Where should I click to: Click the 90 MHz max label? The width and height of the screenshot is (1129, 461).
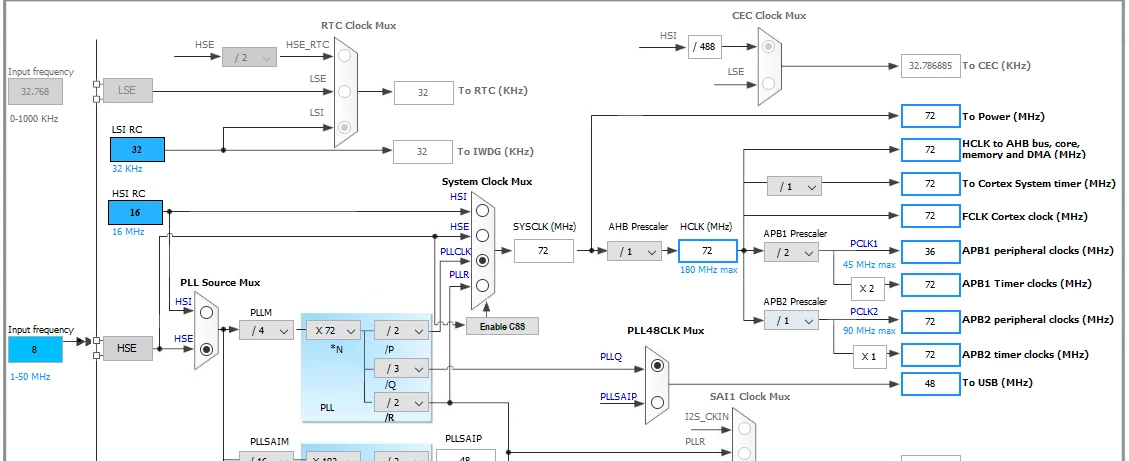(869, 331)
